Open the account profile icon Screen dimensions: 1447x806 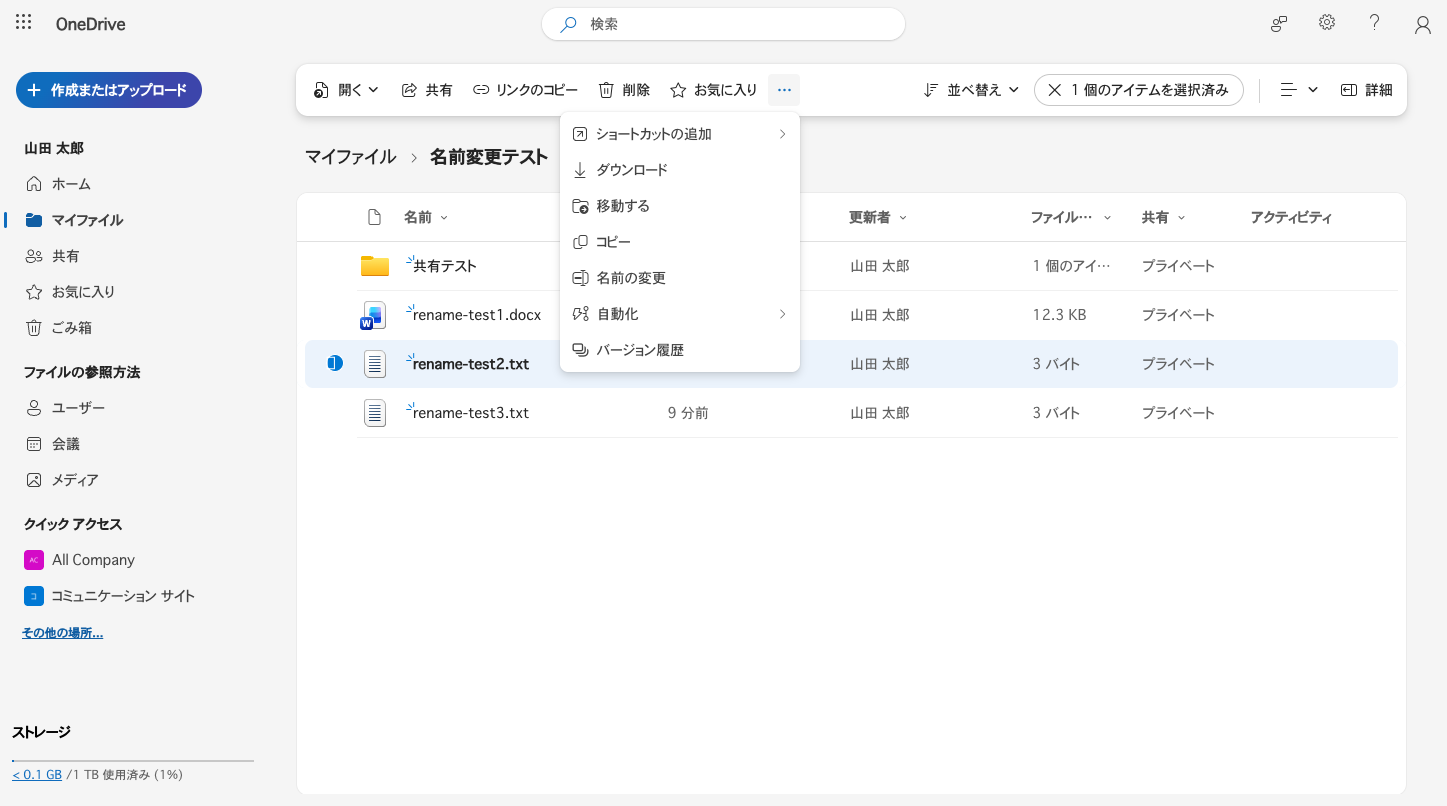coord(1422,25)
